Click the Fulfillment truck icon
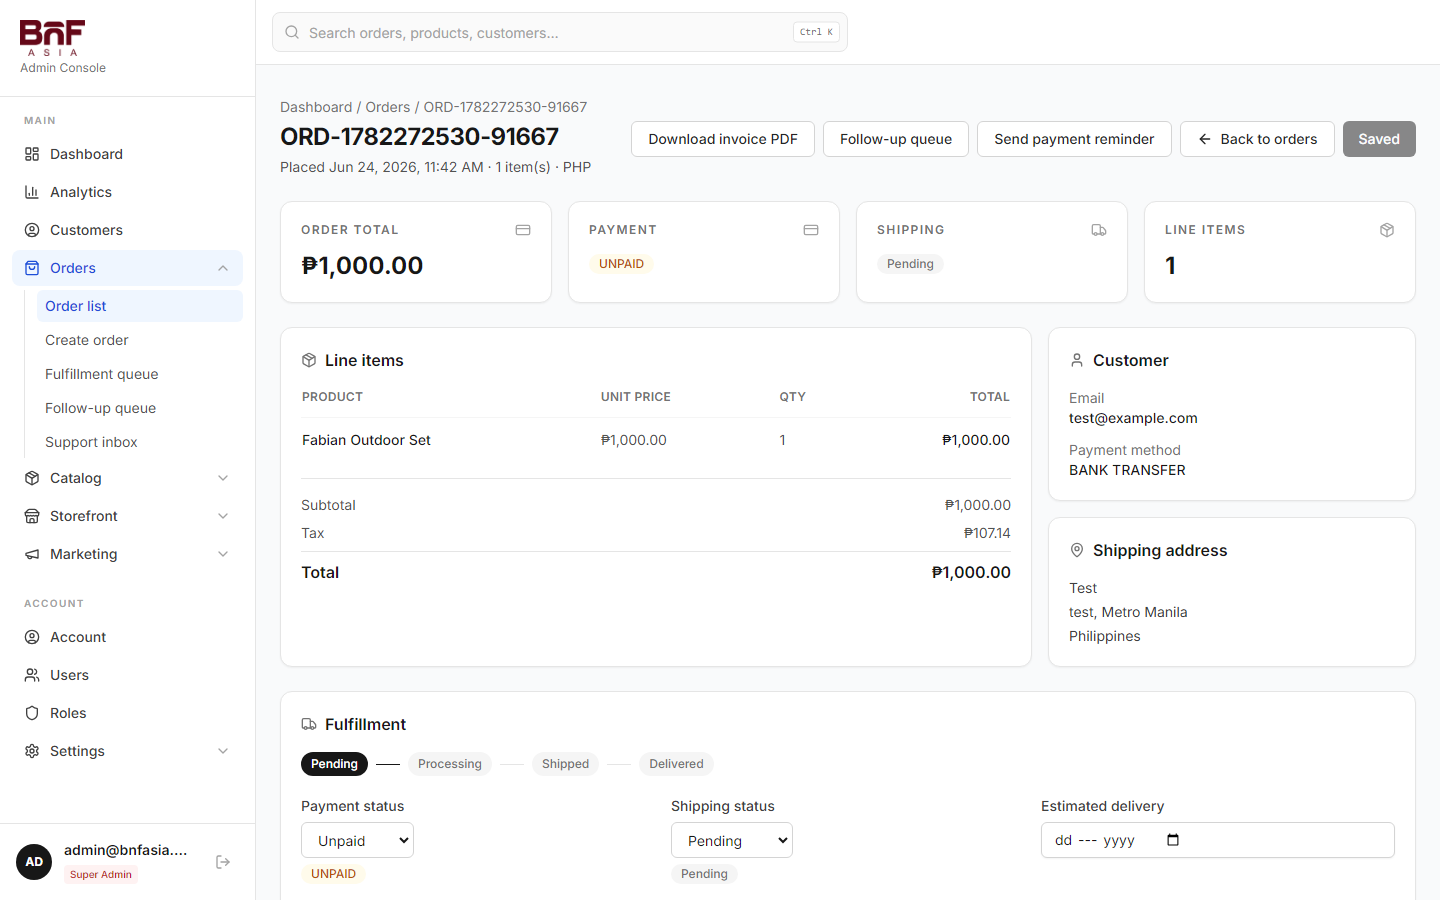Image resolution: width=1440 pixels, height=900 pixels. pos(309,724)
